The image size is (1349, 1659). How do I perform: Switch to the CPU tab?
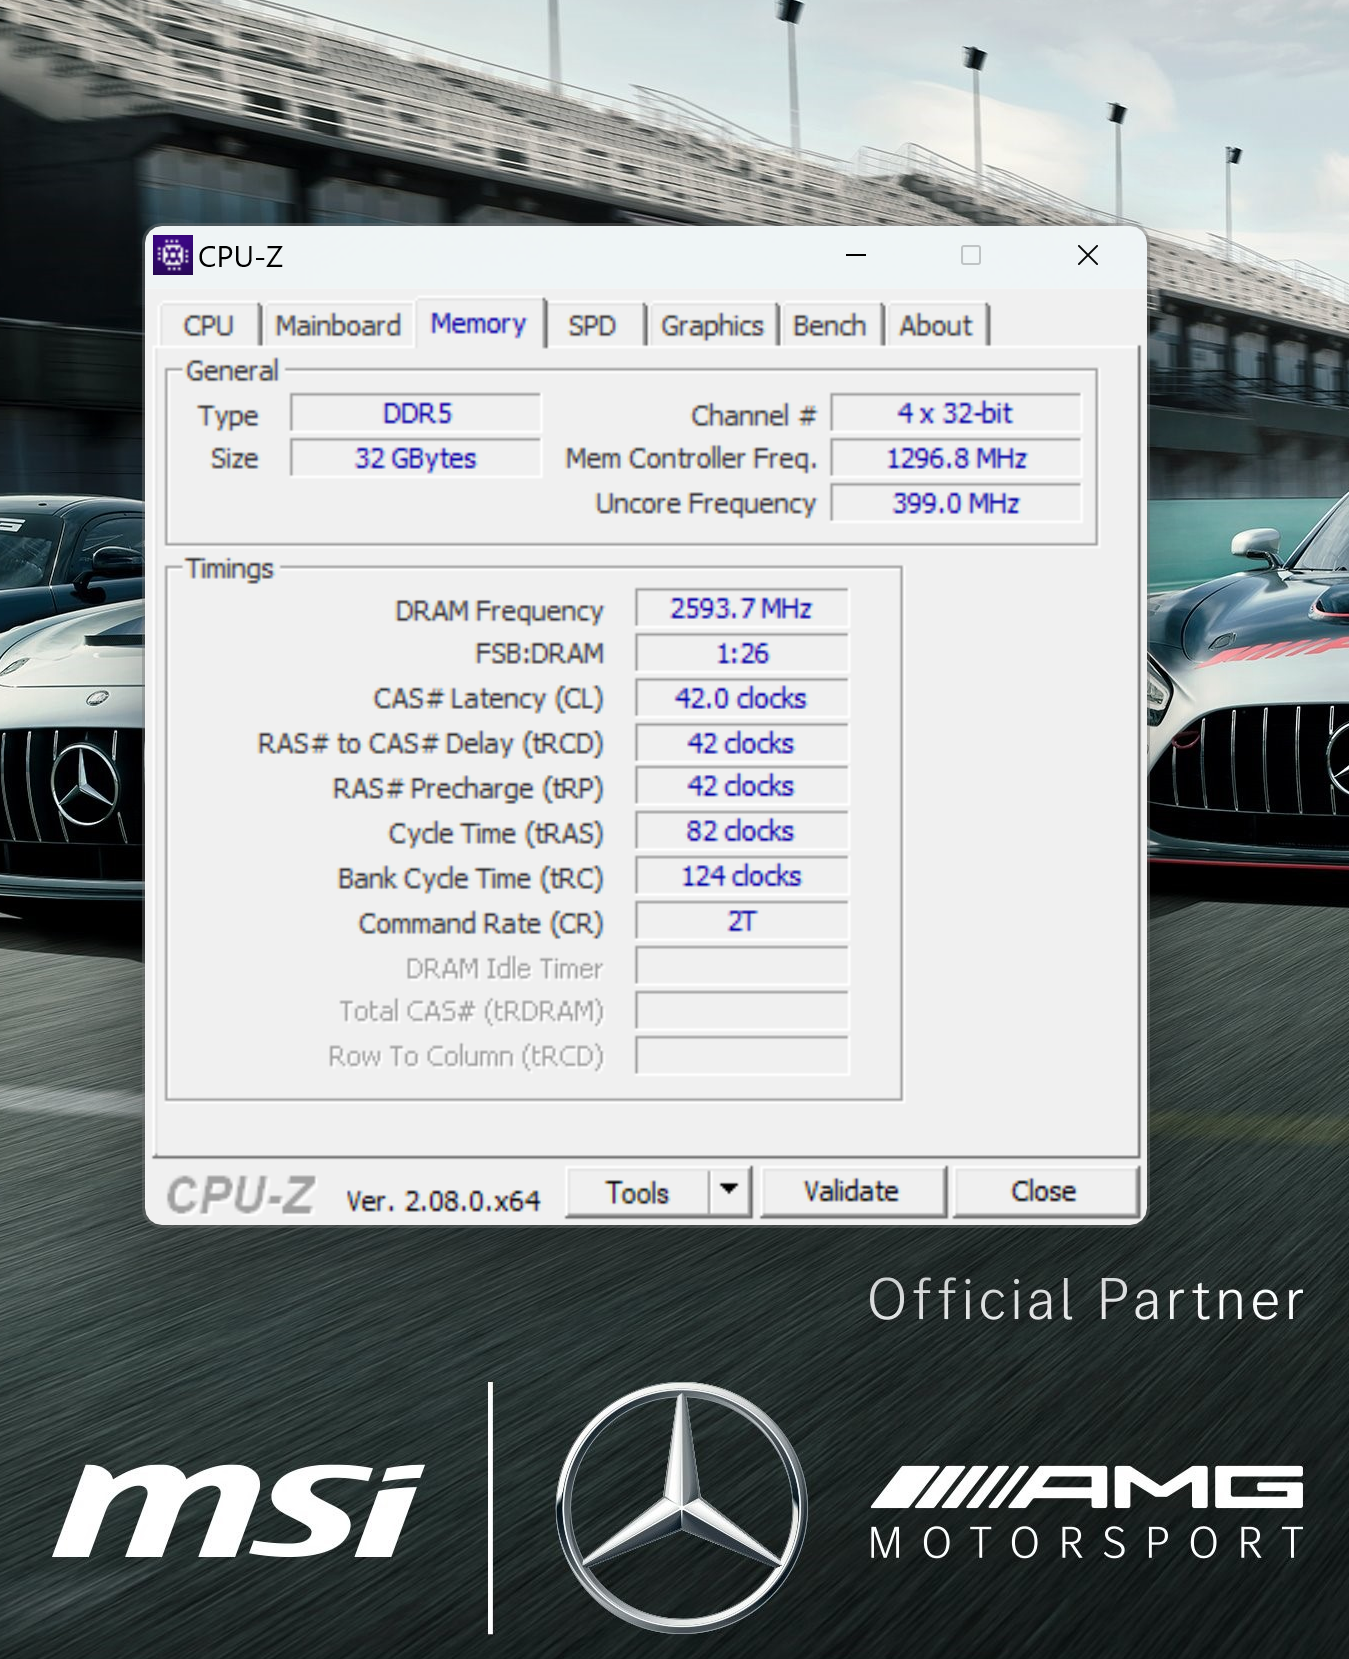[x=208, y=326]
